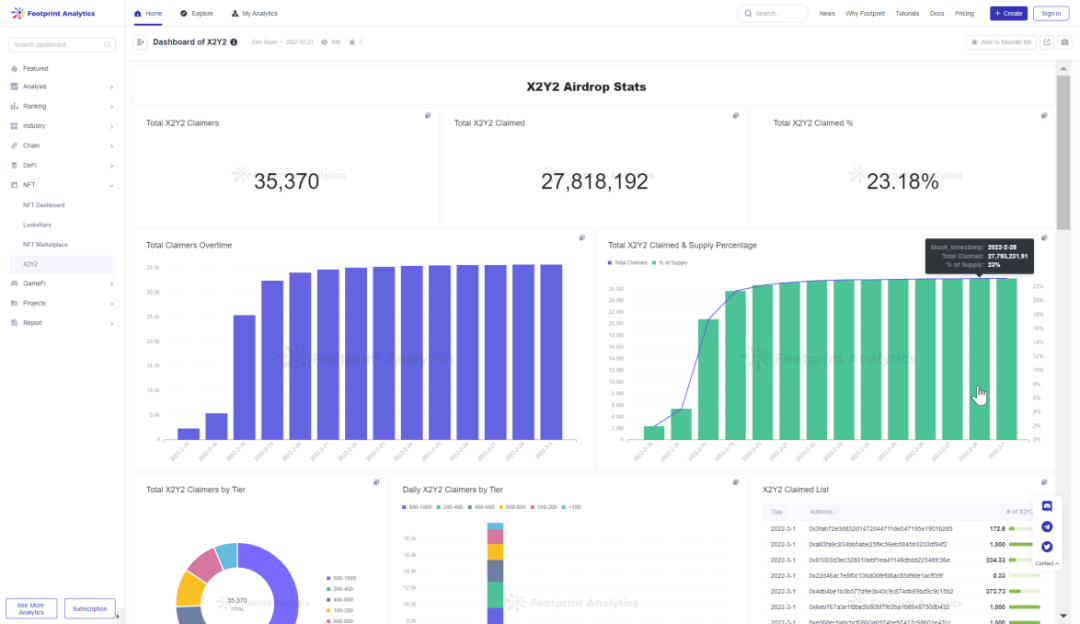Click the magnifier icon in the sidebar search

tap(107, 45)
